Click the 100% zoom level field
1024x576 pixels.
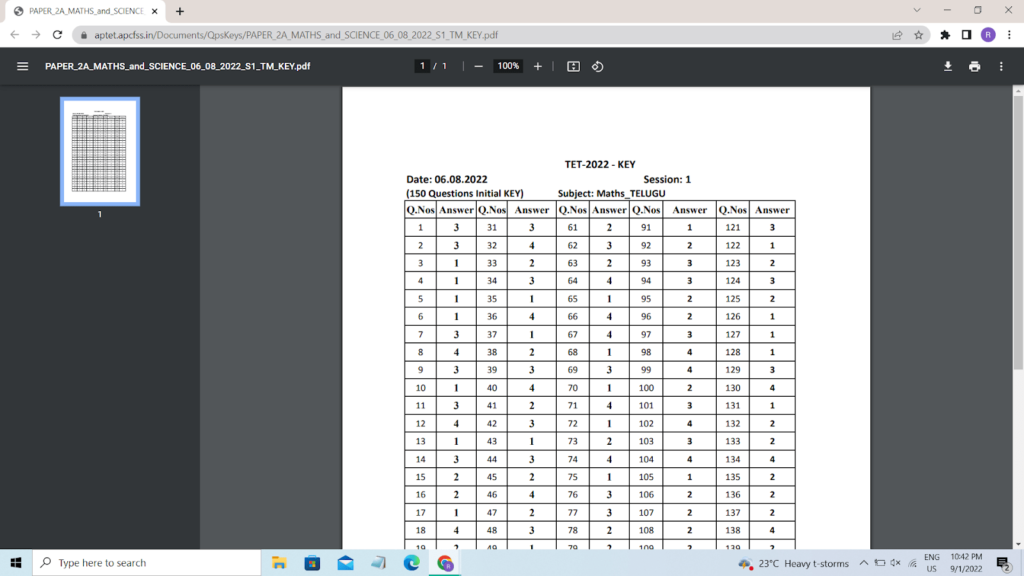click(508, 66)
